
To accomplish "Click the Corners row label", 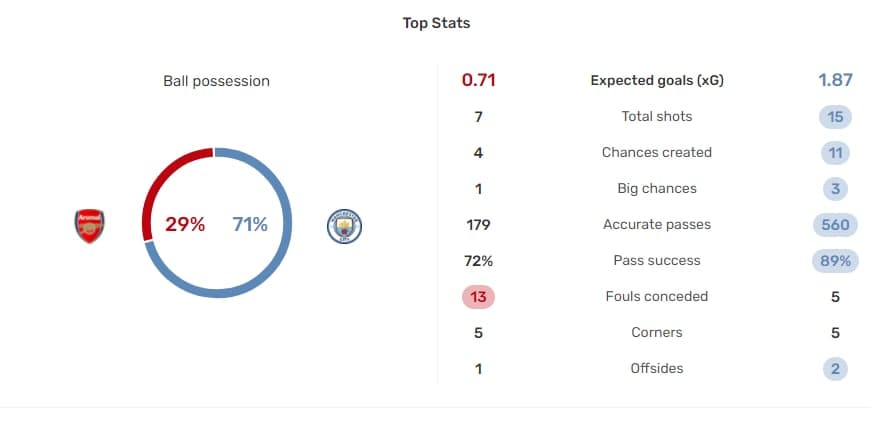I will (657, 333).
